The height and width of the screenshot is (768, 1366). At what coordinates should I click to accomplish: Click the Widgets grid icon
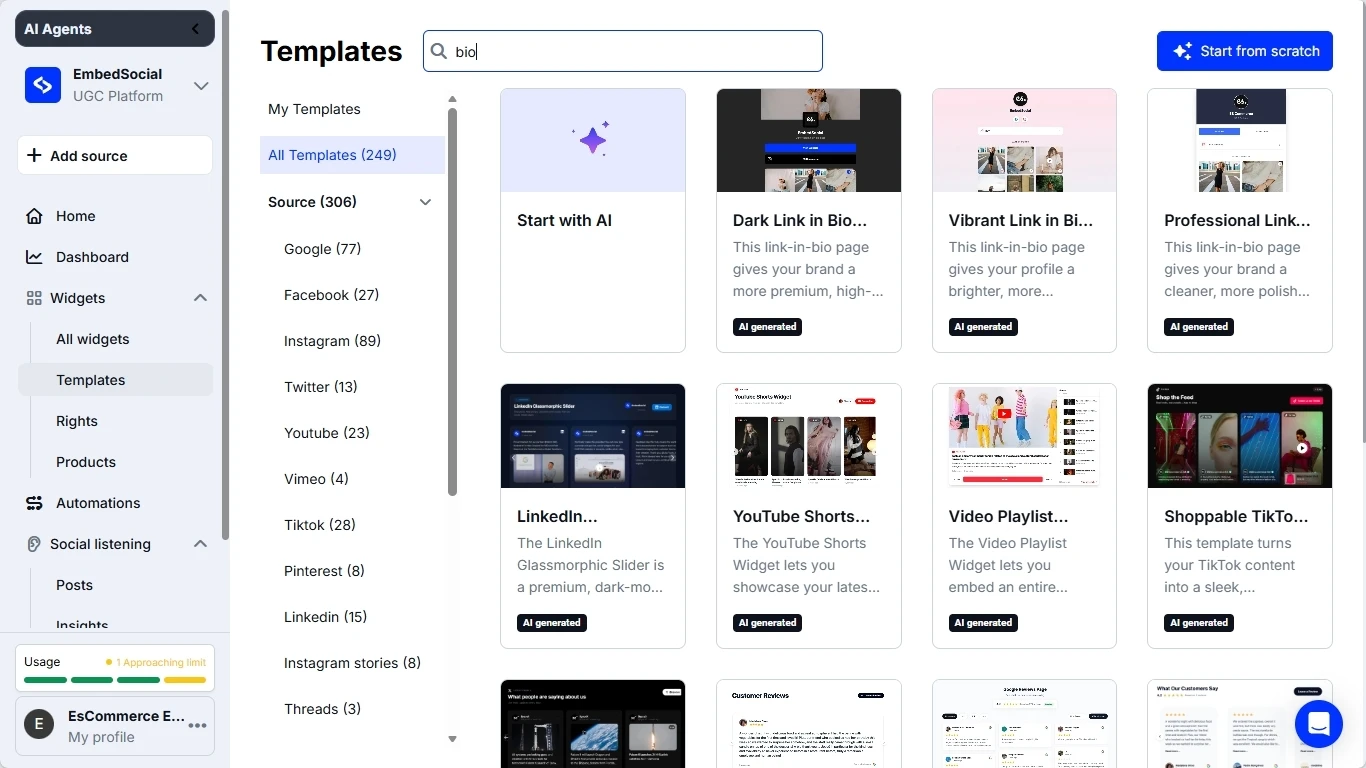[x=34, y=298]
